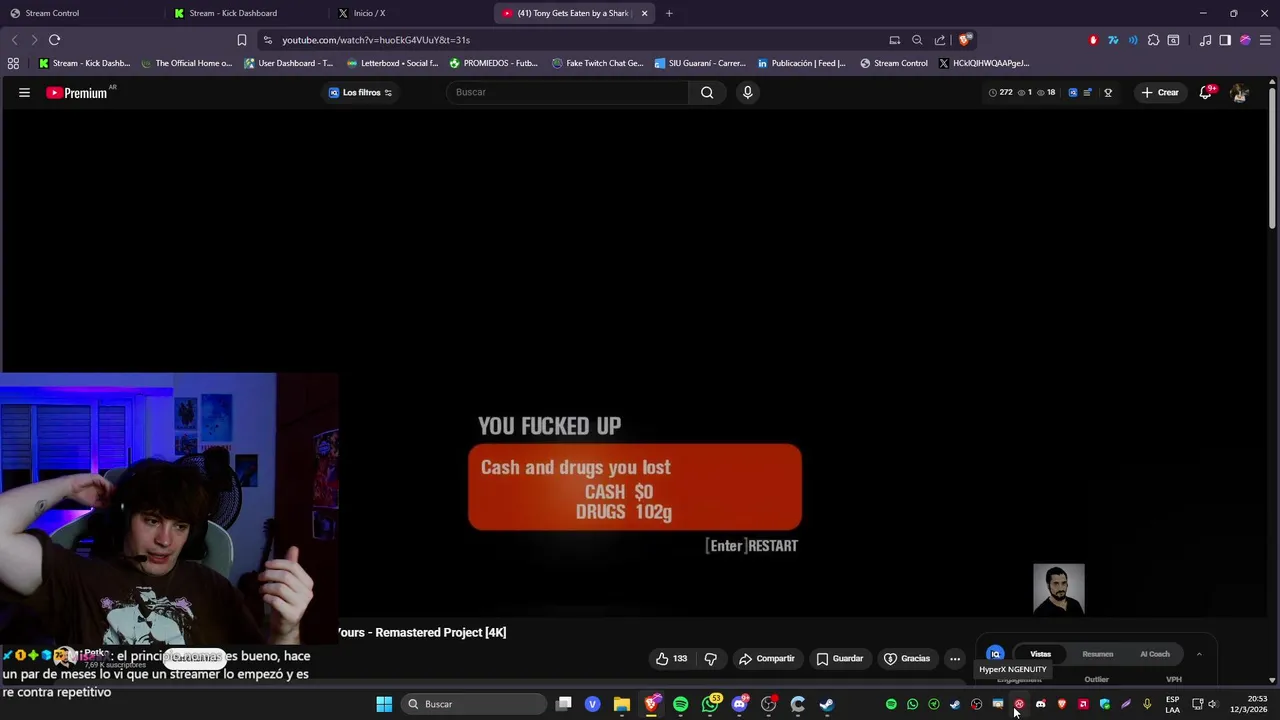Like the video with 133 likes
Image resolution: width=1280 pixels, height=720 pixels.
point(671,658)
